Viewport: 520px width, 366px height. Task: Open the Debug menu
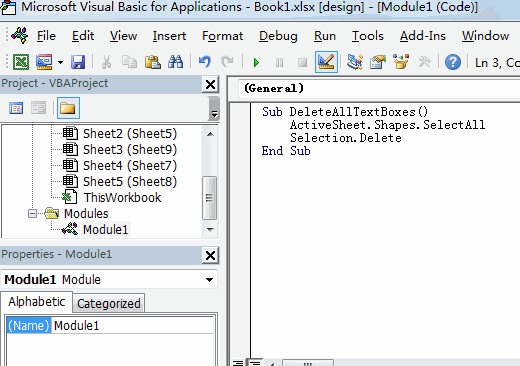click(278, 36)
